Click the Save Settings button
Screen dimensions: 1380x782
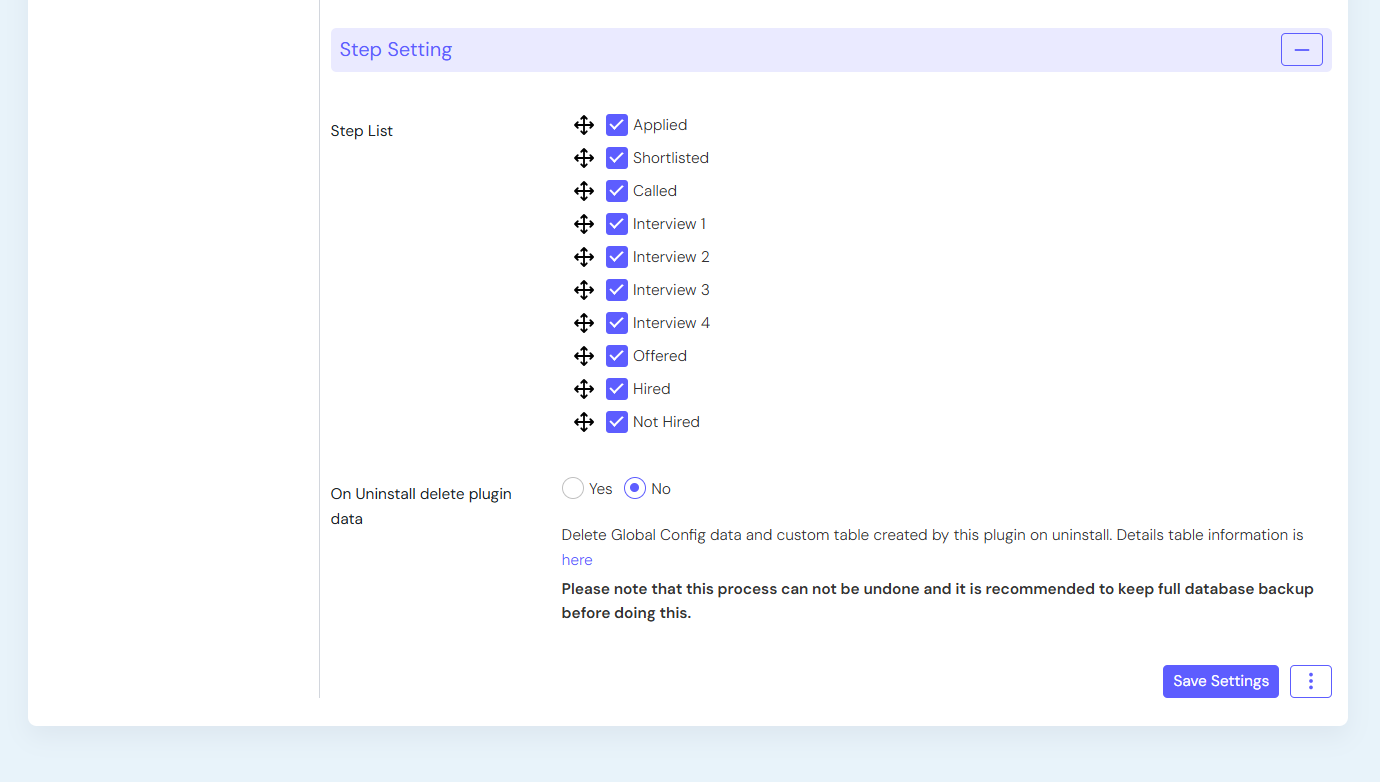coord(1220,681)
